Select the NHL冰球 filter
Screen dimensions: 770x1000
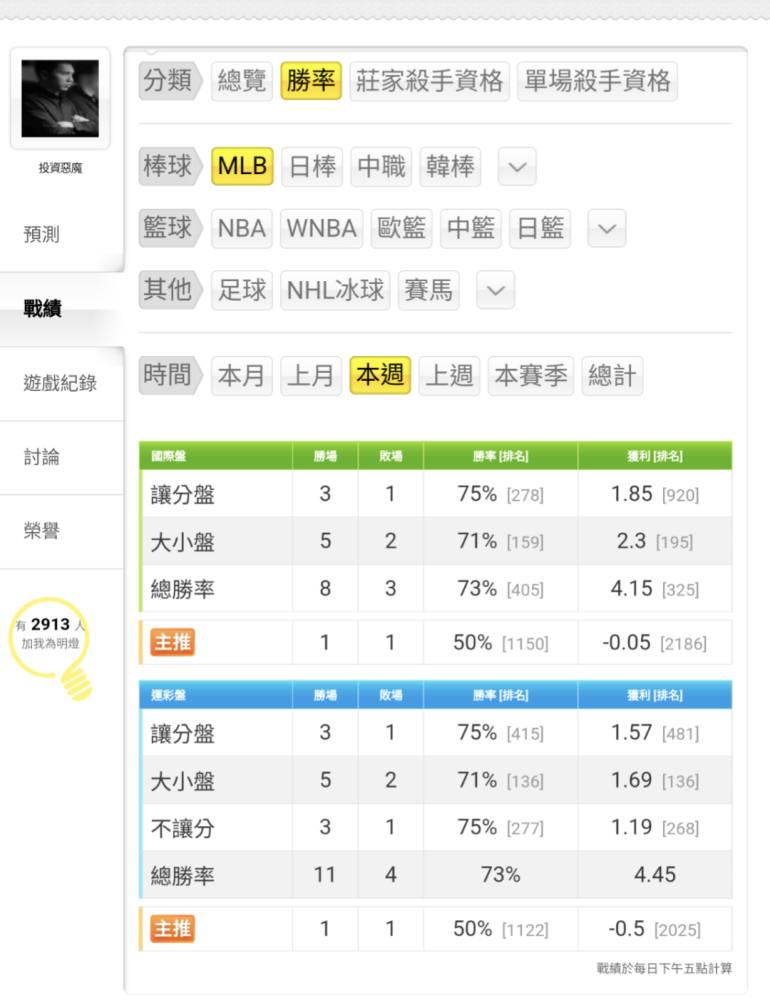pos(336,290)
